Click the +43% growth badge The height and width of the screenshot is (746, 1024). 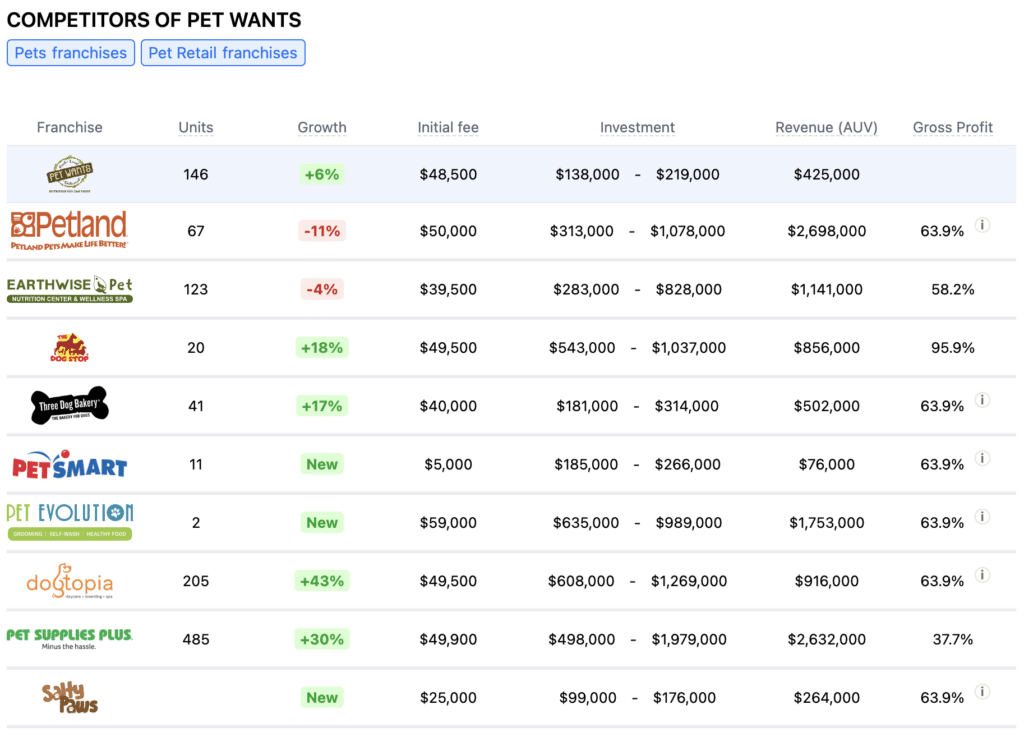(322, 581)
